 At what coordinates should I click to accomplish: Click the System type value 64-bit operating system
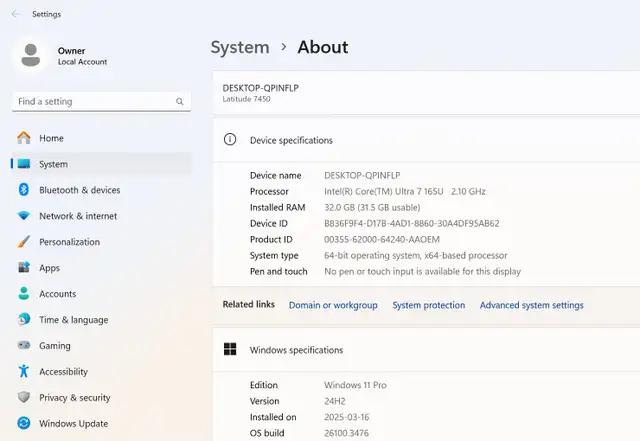416,255
